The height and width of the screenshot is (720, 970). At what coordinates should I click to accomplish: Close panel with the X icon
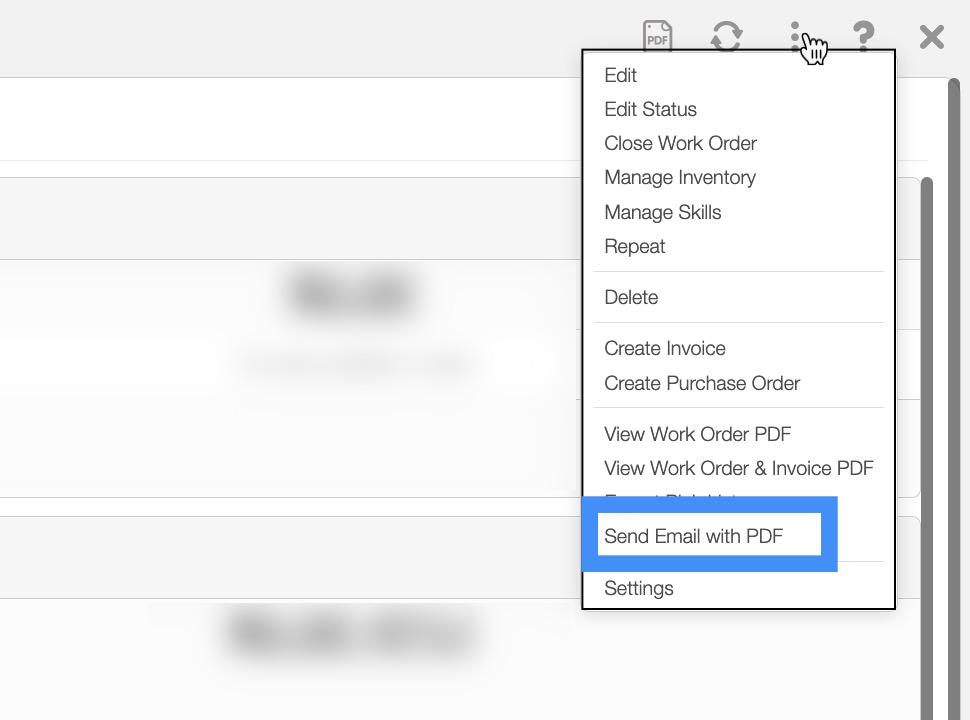pos(931,37)
